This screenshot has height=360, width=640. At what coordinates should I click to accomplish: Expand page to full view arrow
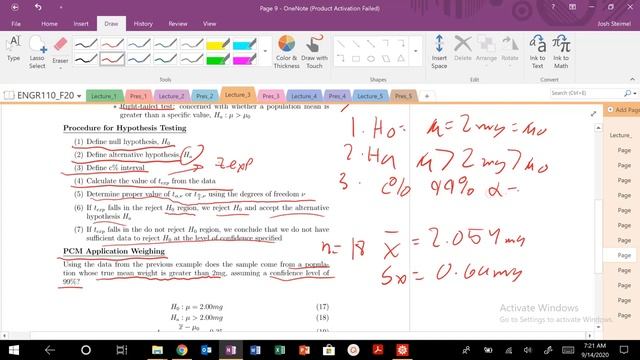pyautogui.click(x=593, y=114)
